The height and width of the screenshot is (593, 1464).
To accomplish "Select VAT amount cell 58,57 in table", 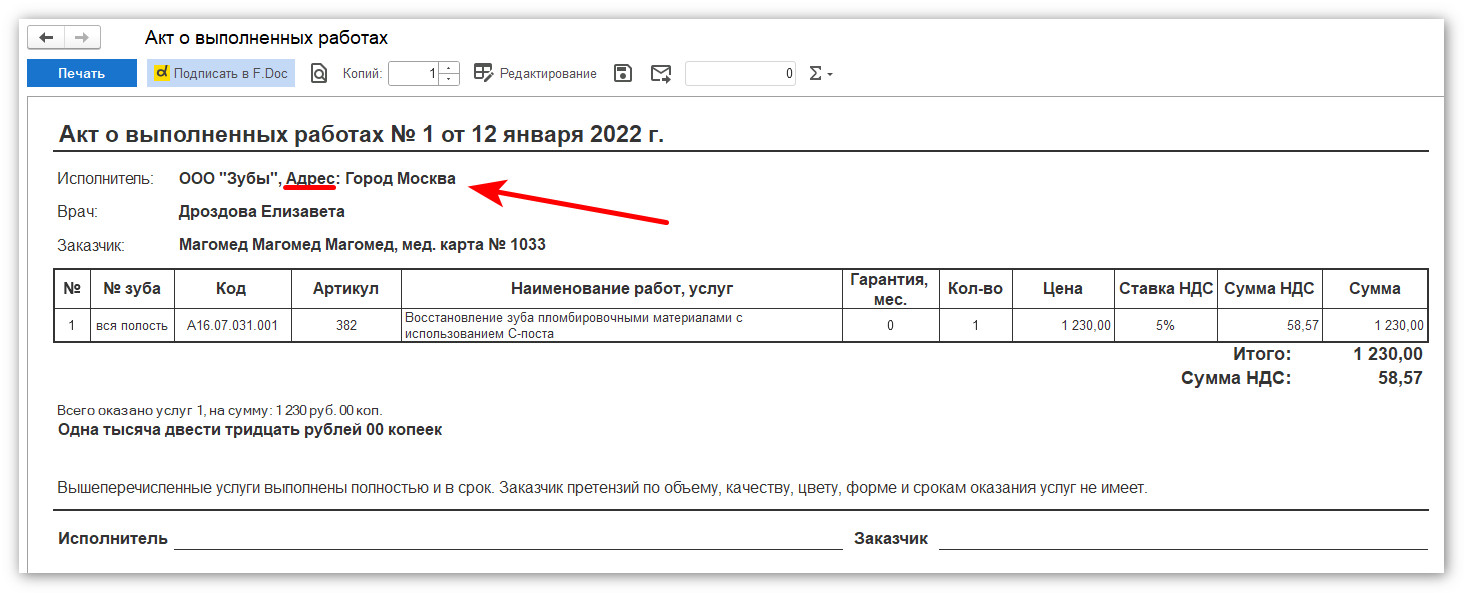I will [x=1270, y=325].
